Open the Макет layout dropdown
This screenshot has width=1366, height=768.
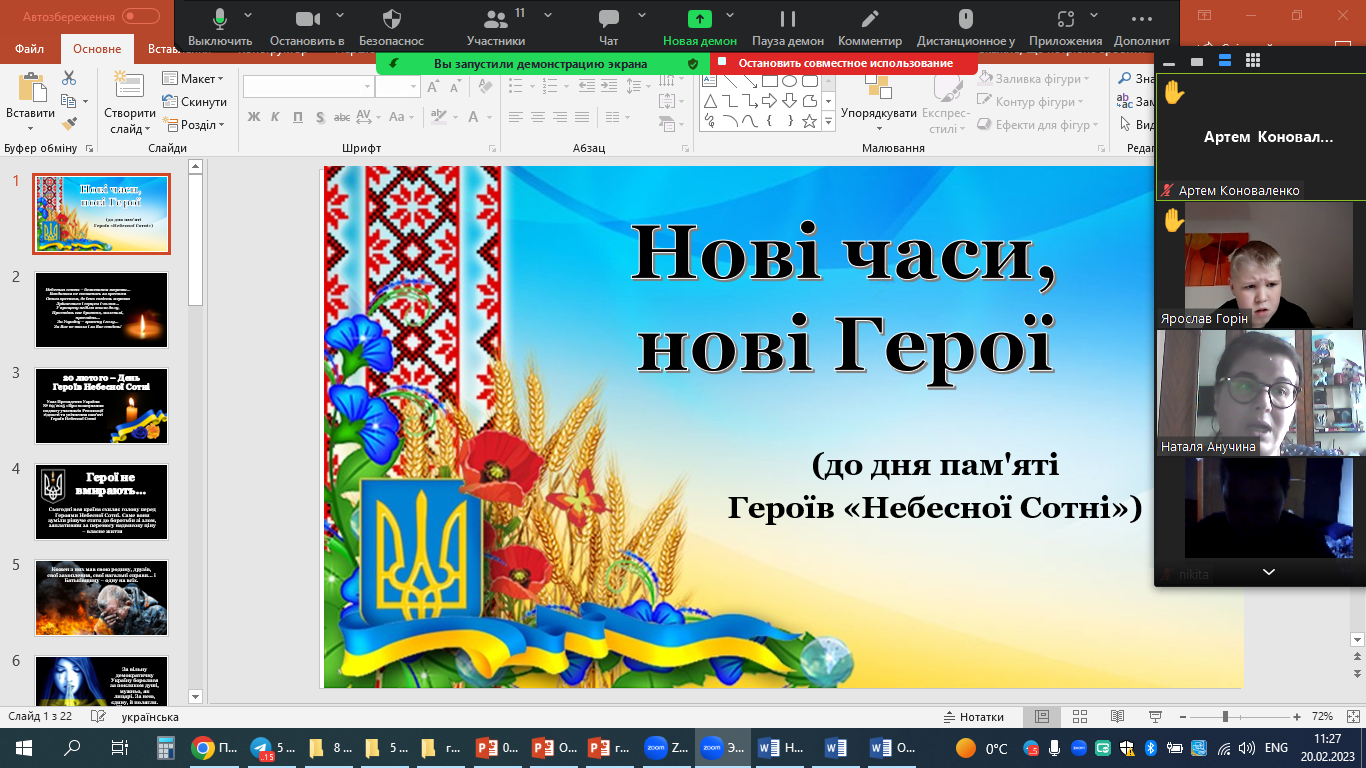point(192,79)
